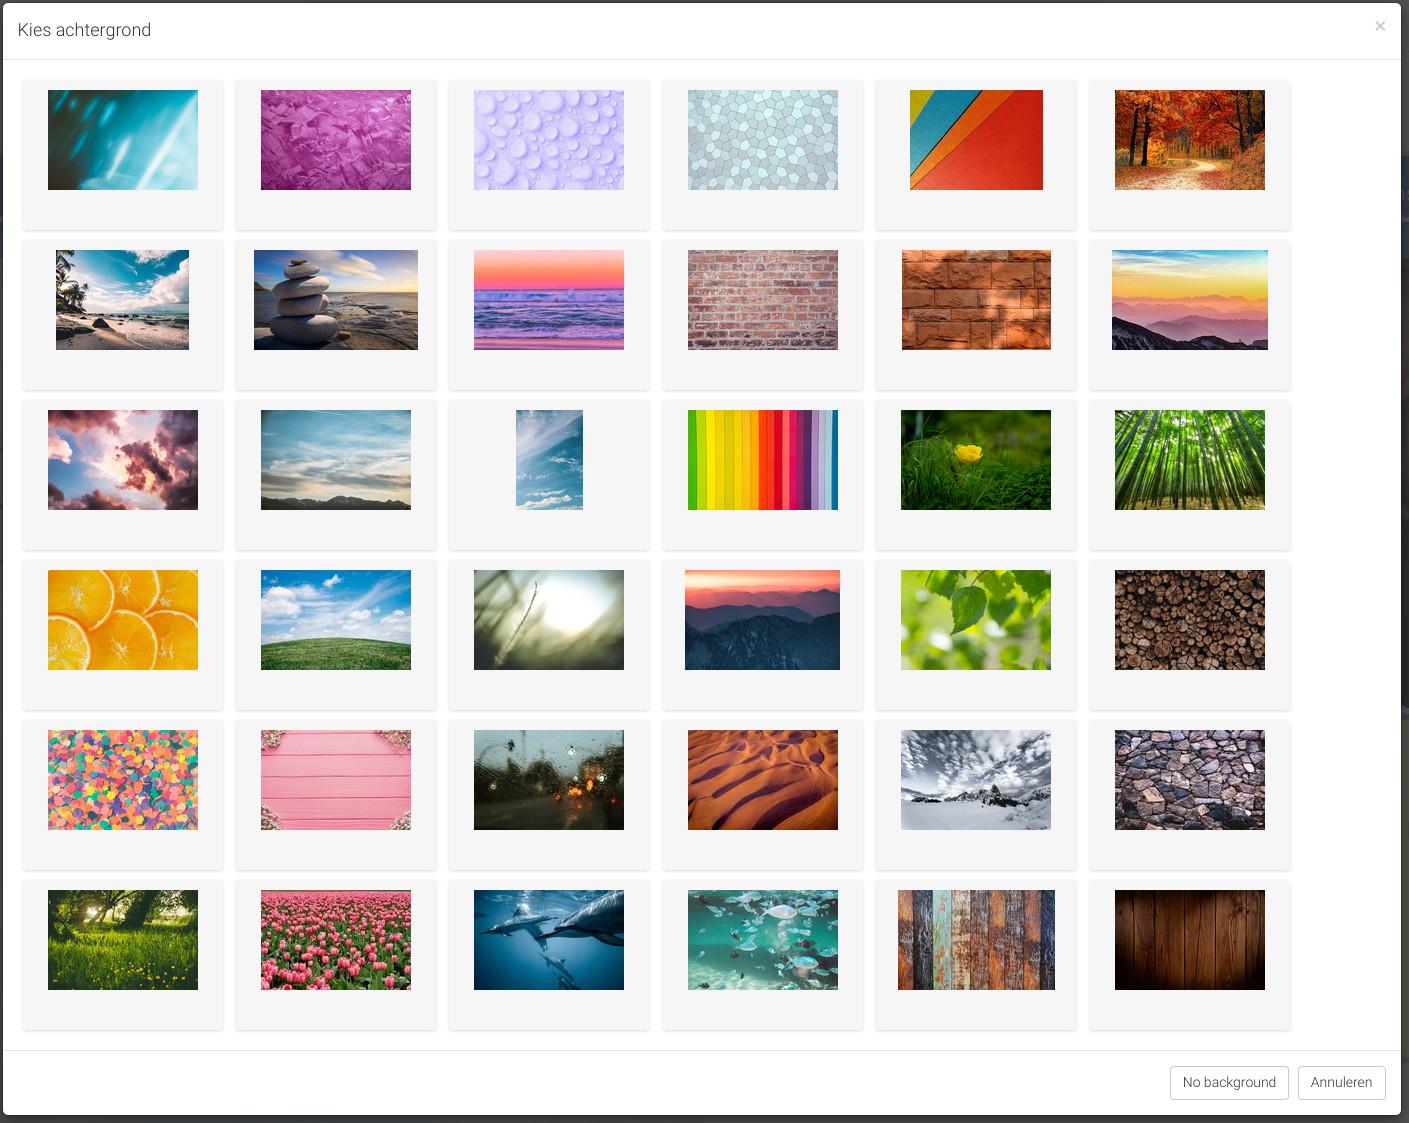The width and height of the screenshot is (1409, 1123).
Task: Choose the dark brown wood planks background
Action: click(x=1190, y=940)
